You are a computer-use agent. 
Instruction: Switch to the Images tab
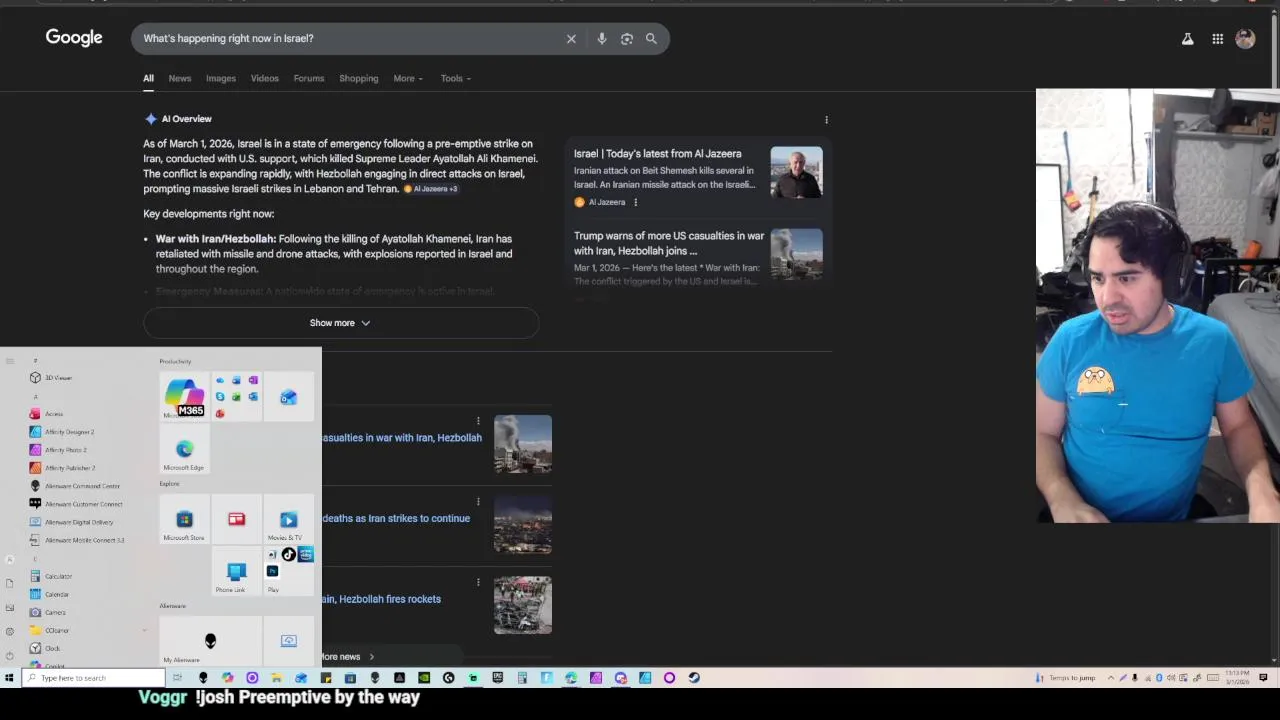click(221, 79)
